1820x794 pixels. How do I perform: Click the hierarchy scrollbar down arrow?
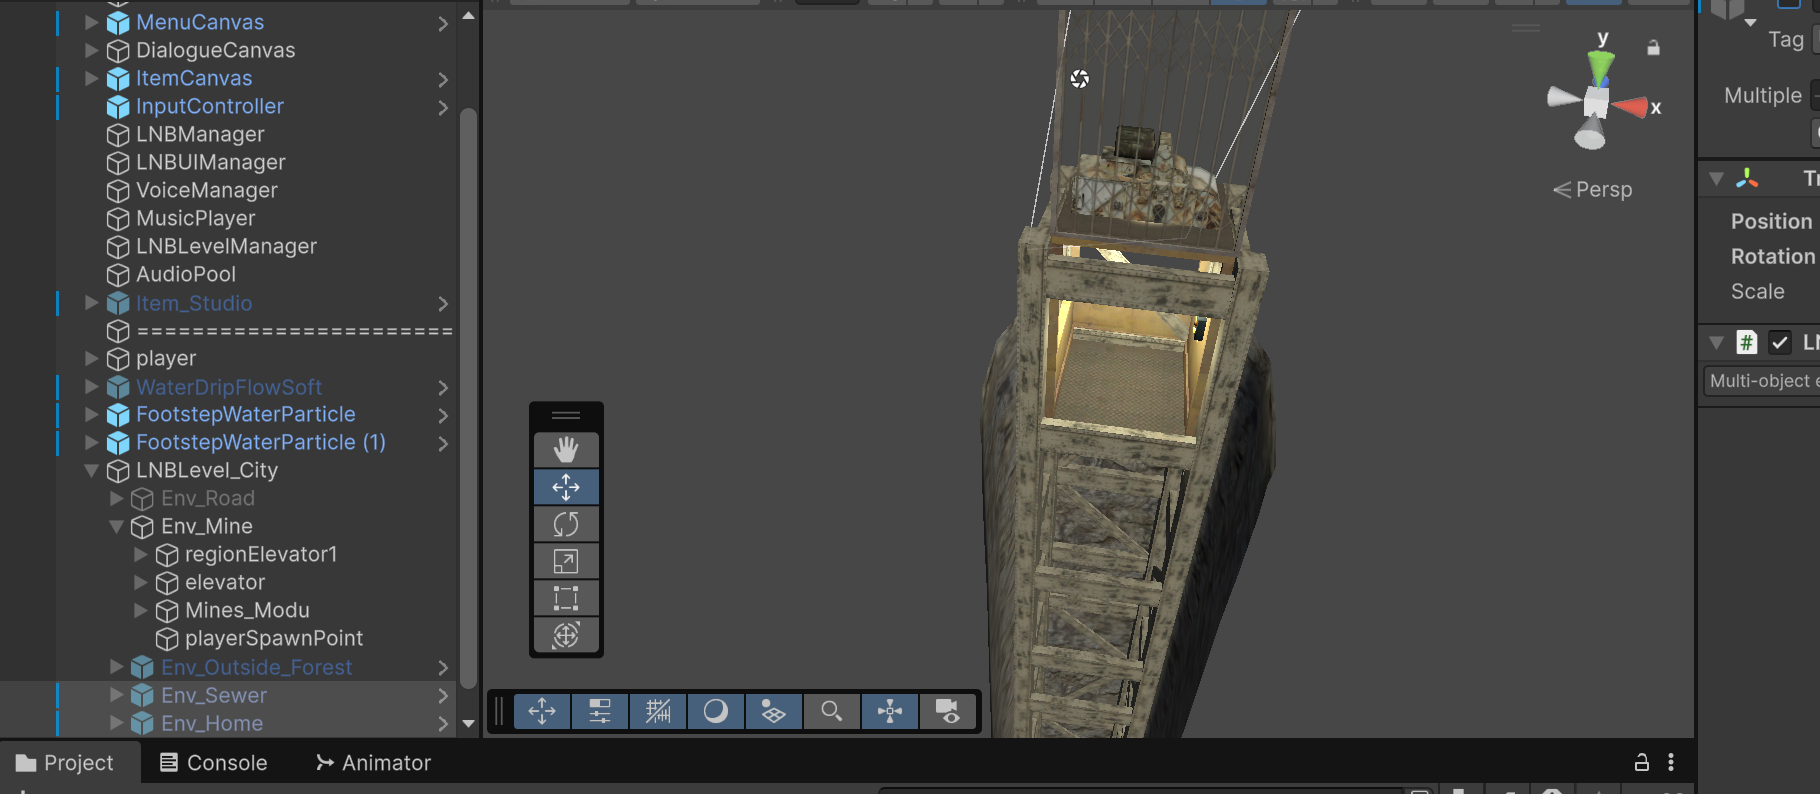[x=468, y=723]
